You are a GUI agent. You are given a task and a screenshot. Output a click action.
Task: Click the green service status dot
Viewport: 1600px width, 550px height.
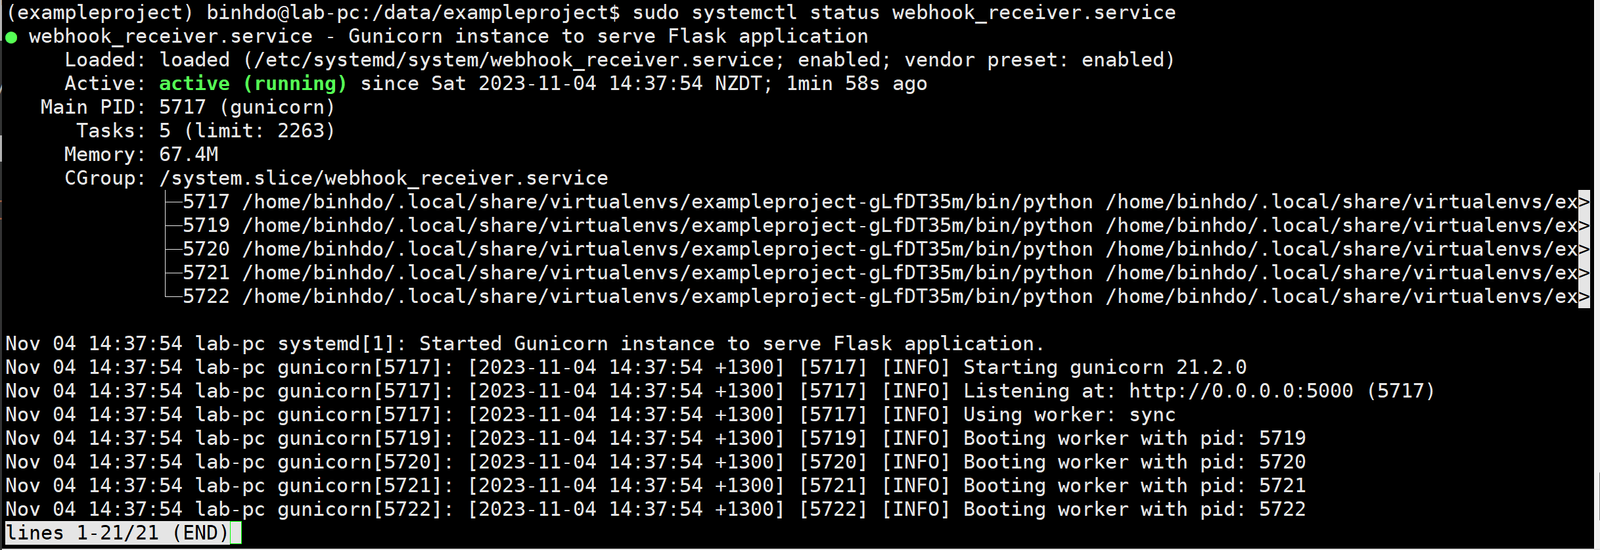[11, 37]
